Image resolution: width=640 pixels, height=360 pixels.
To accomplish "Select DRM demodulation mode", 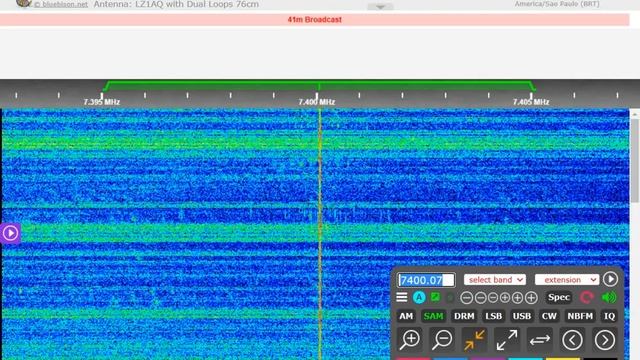I will click(464, 316).
